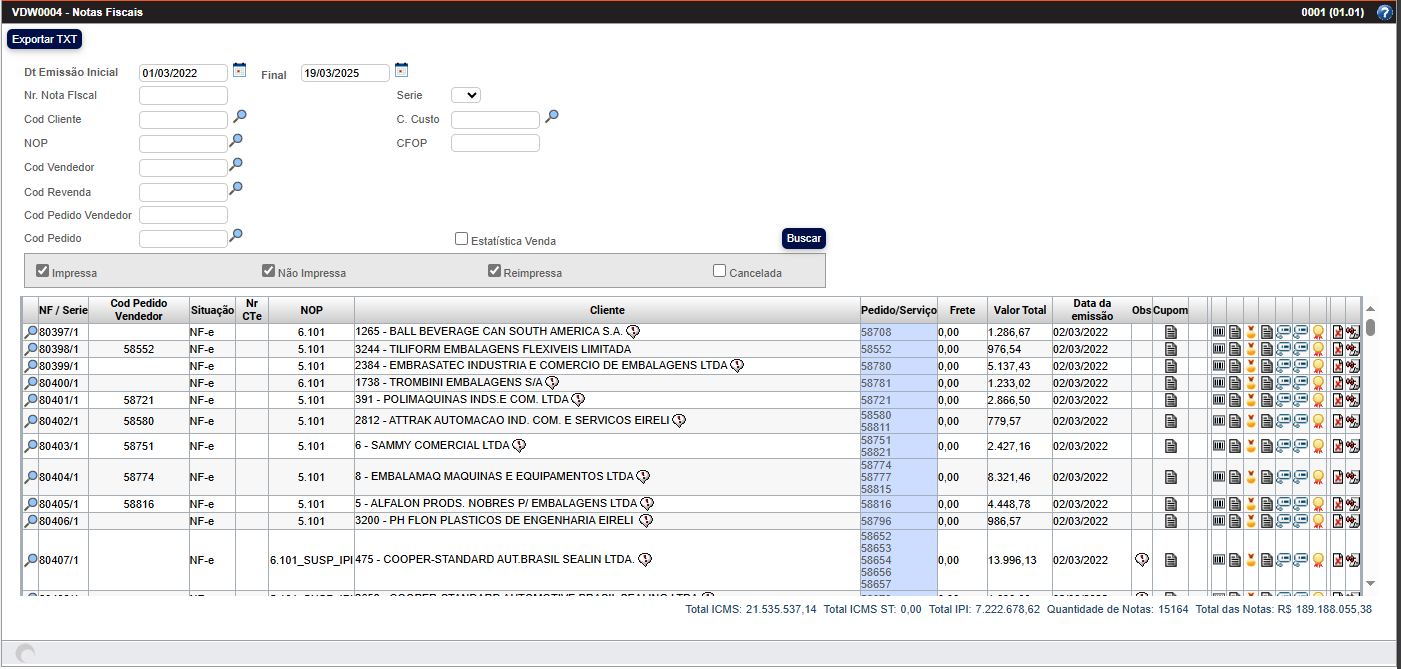The height and width of the screenshot is (669, 1401).
Task: Click the orange medal icon for NF 80398/1
Action: pyautogui.click(x=1250, y=349)
